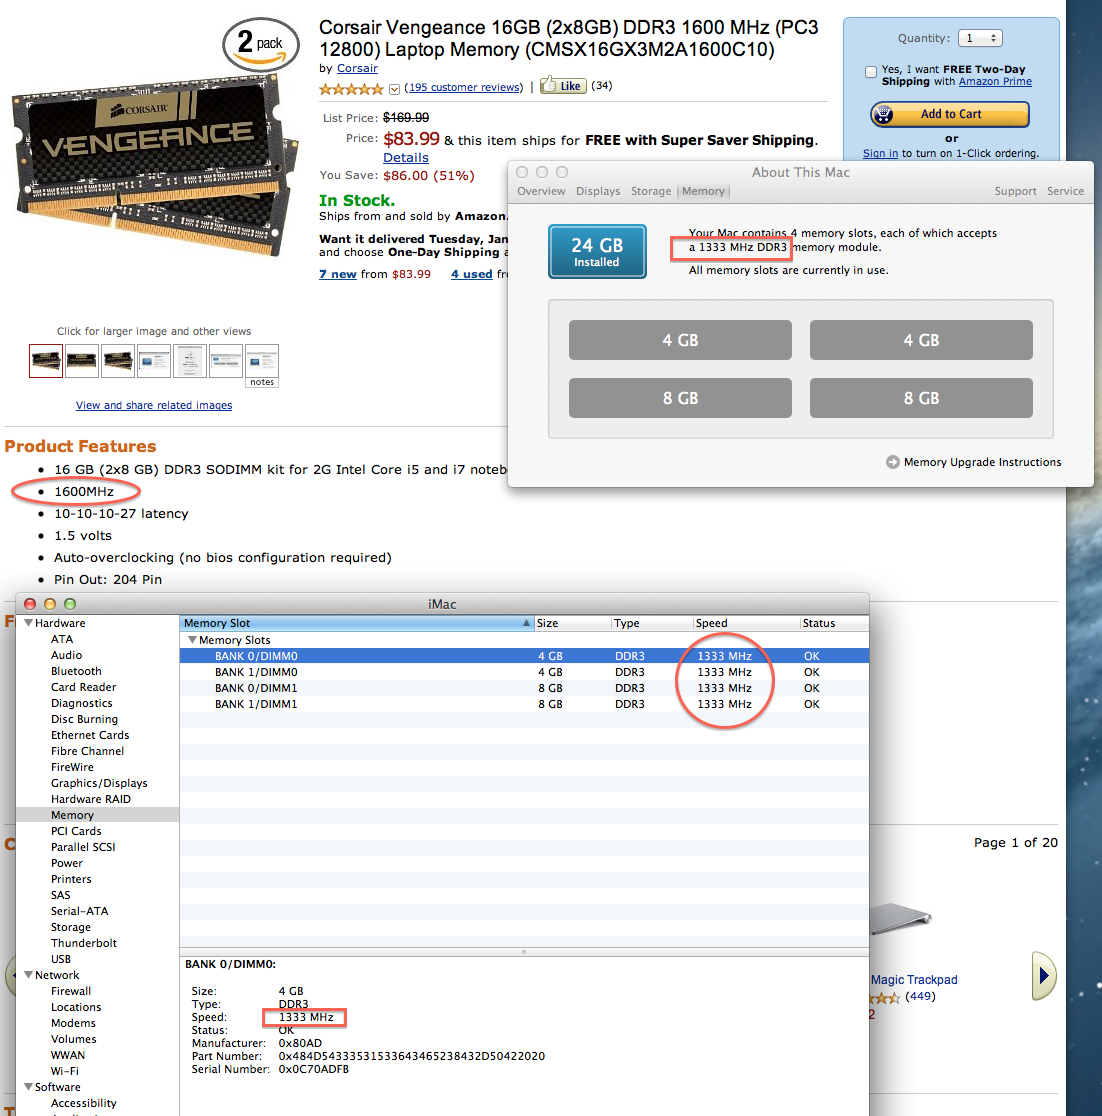Select the first product thumbnail image
The height and width of the screenshot is (1116, 1102).
click(x=46, y=361)
